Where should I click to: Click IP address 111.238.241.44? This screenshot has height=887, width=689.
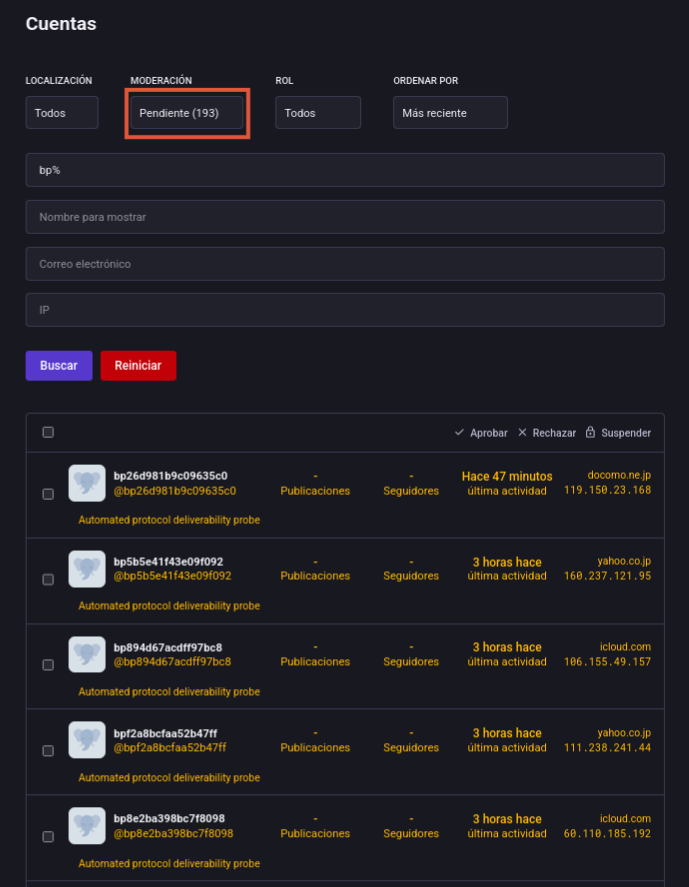click(x=608, y=747)
